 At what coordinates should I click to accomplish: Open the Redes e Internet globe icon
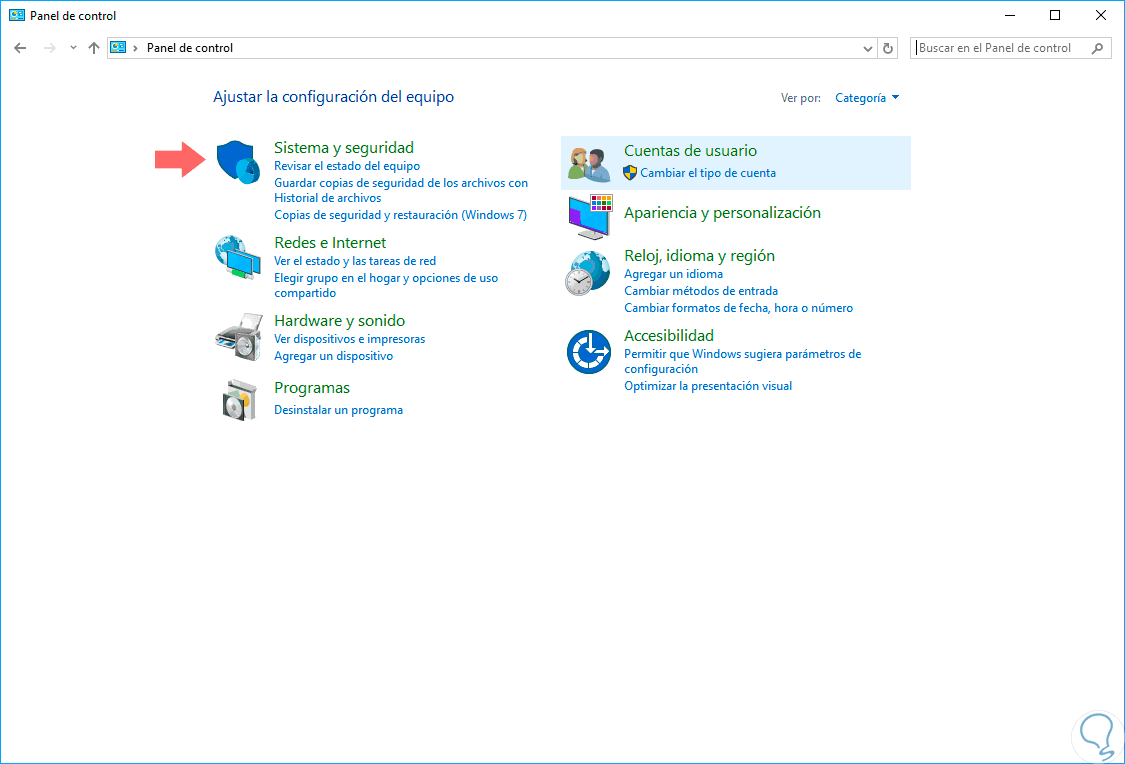[237, 257]
